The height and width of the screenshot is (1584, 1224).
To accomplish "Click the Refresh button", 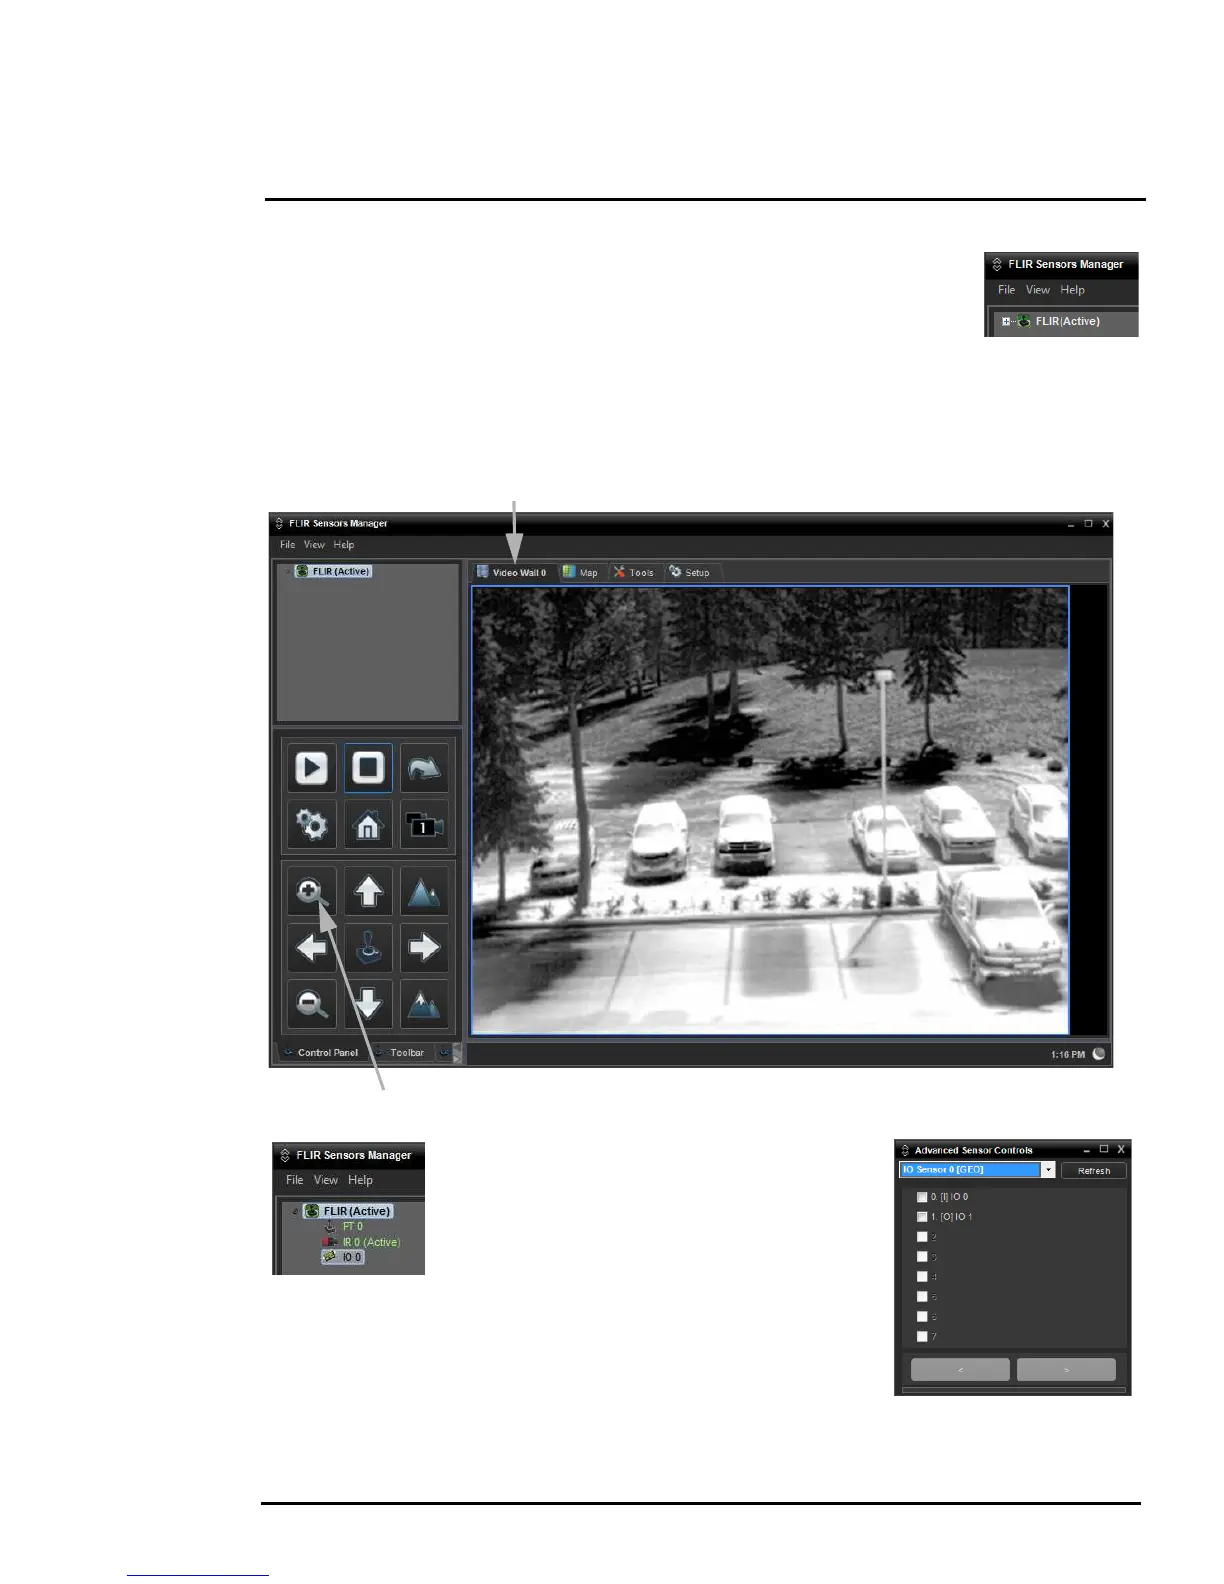I will point(1094,1171).
